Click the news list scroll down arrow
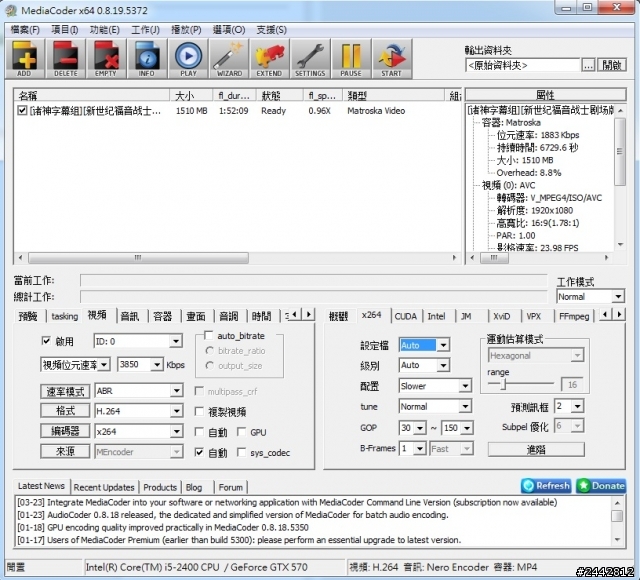The width and height of the screenshot is (640, 580). point(618,540)
